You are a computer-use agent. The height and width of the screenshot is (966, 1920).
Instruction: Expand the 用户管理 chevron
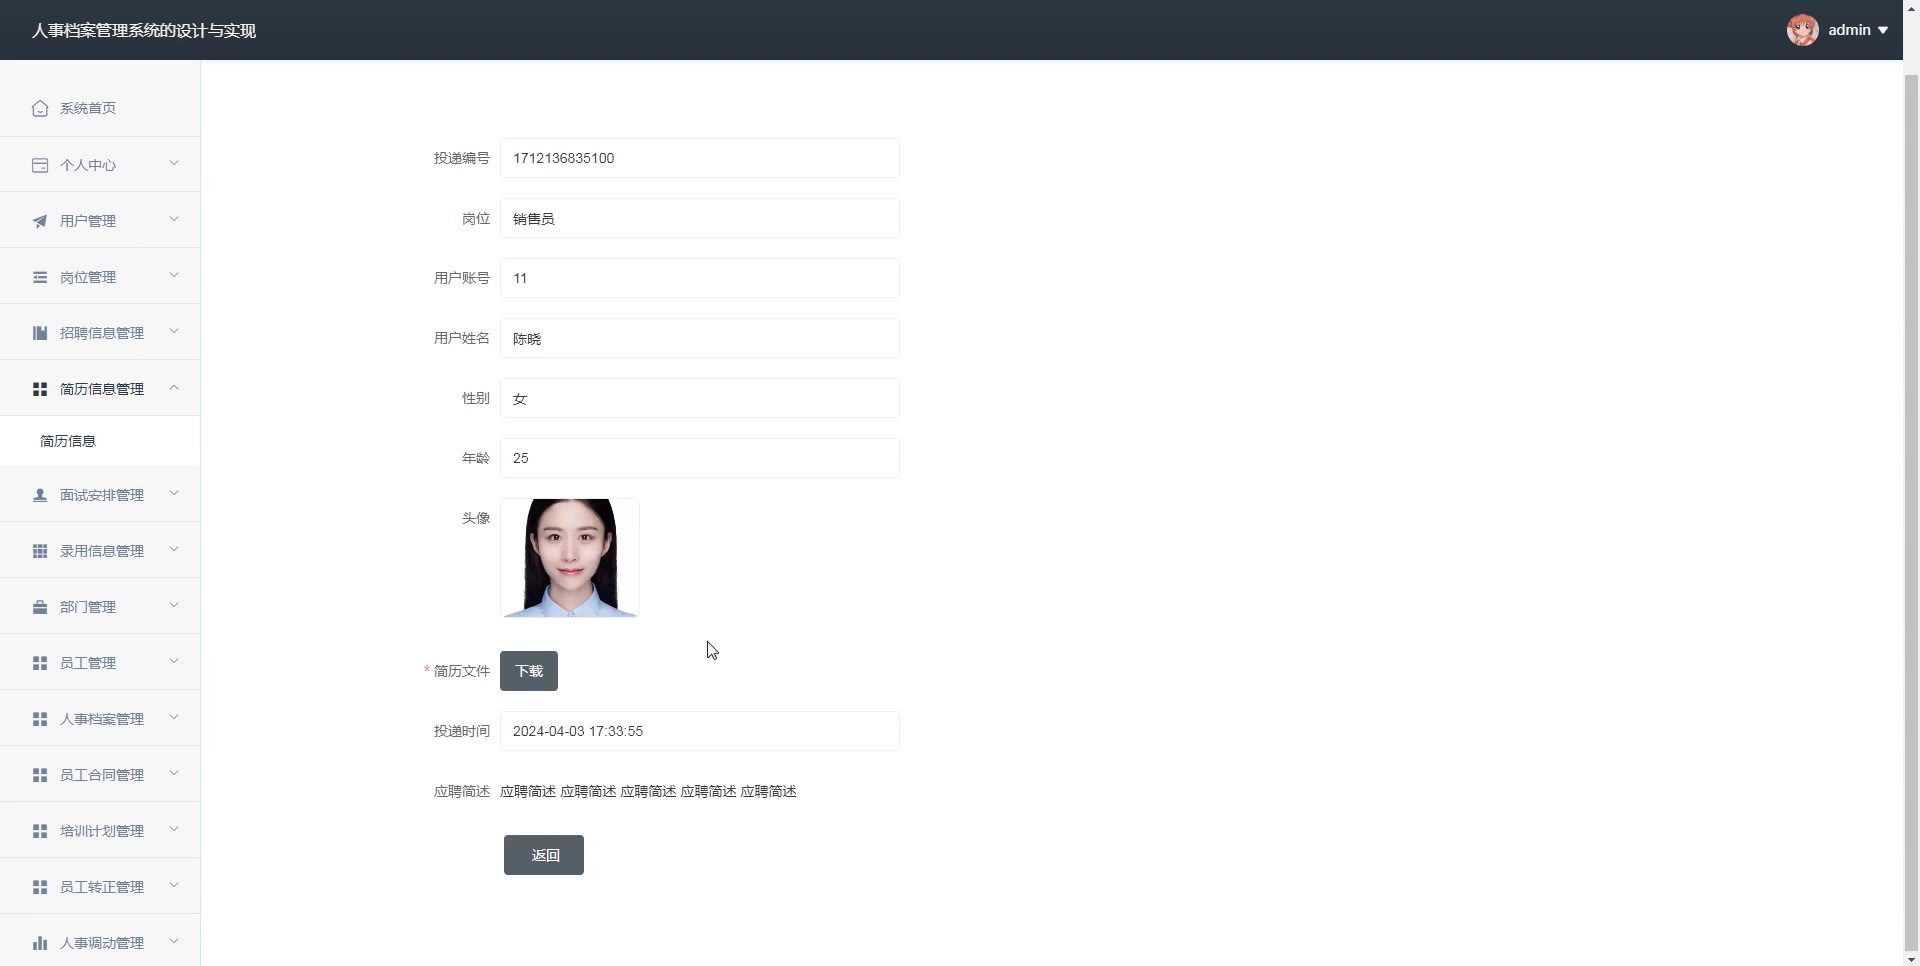(x=174, y=219)
